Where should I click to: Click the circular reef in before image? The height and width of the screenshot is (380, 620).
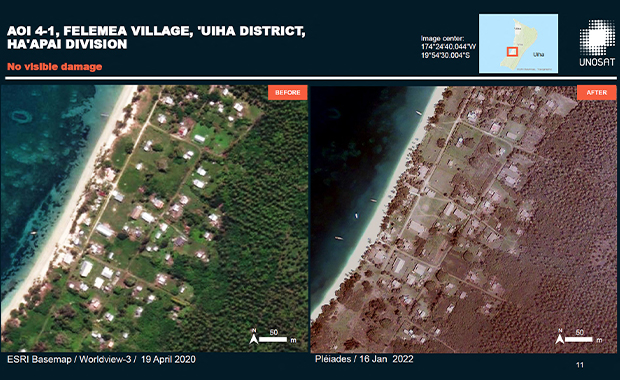pyautogui.click(x=21, y=116)
